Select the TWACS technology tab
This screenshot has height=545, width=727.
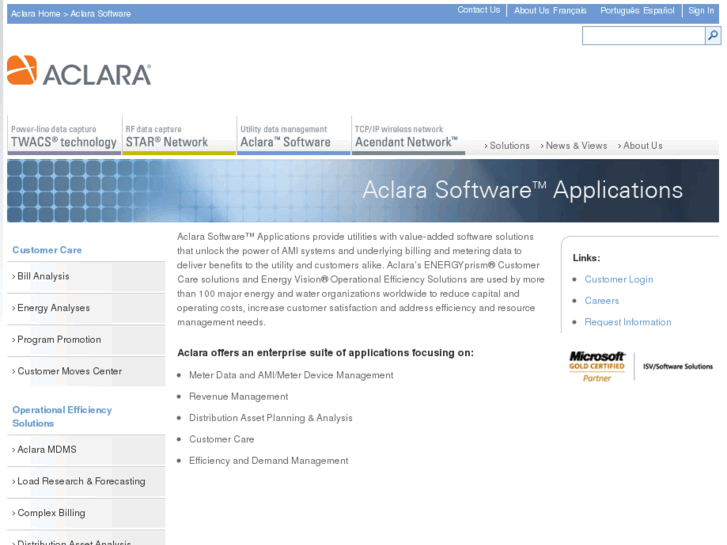(x=64, y=136)
